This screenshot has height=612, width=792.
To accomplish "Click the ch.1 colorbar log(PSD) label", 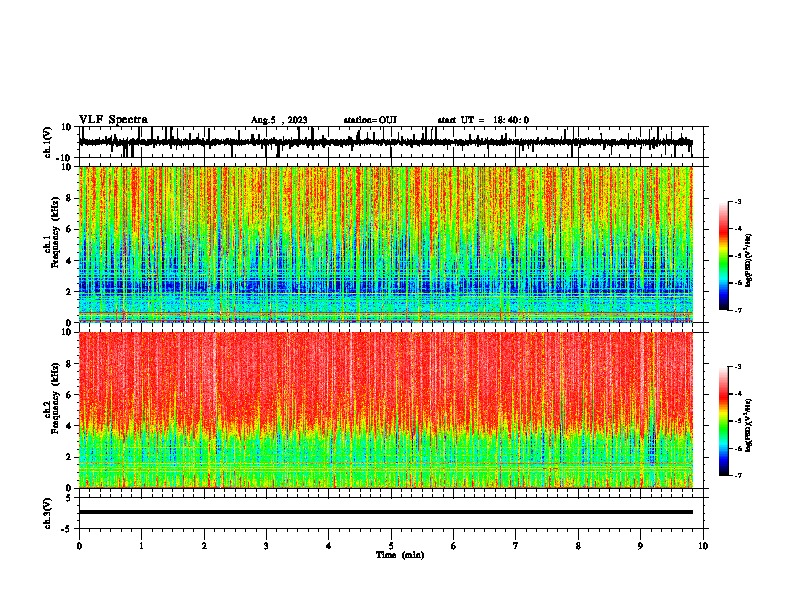I will 748,261.
